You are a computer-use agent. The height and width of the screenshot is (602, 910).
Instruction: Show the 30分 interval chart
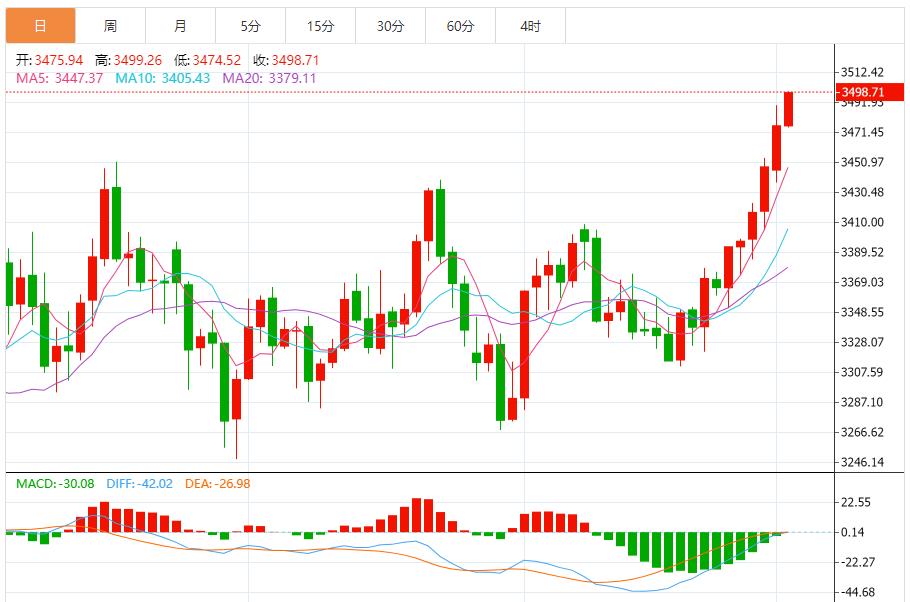390,26
